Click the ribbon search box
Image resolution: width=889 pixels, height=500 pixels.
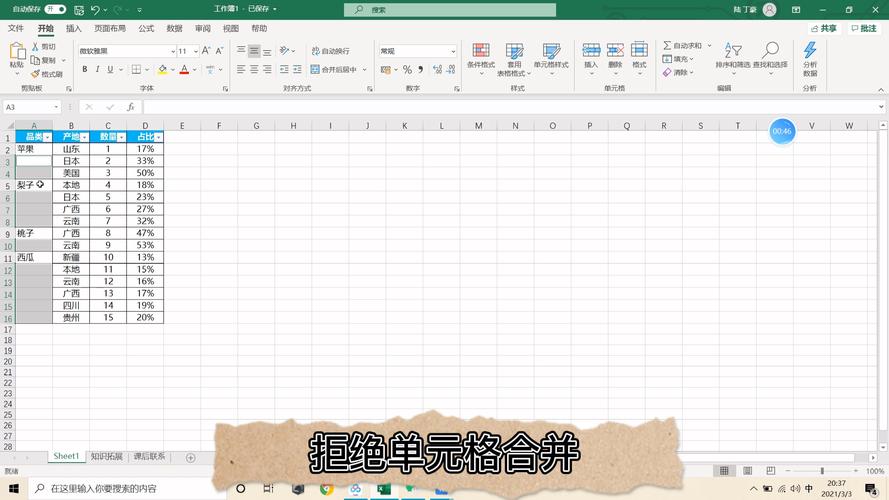coord(450,10)
